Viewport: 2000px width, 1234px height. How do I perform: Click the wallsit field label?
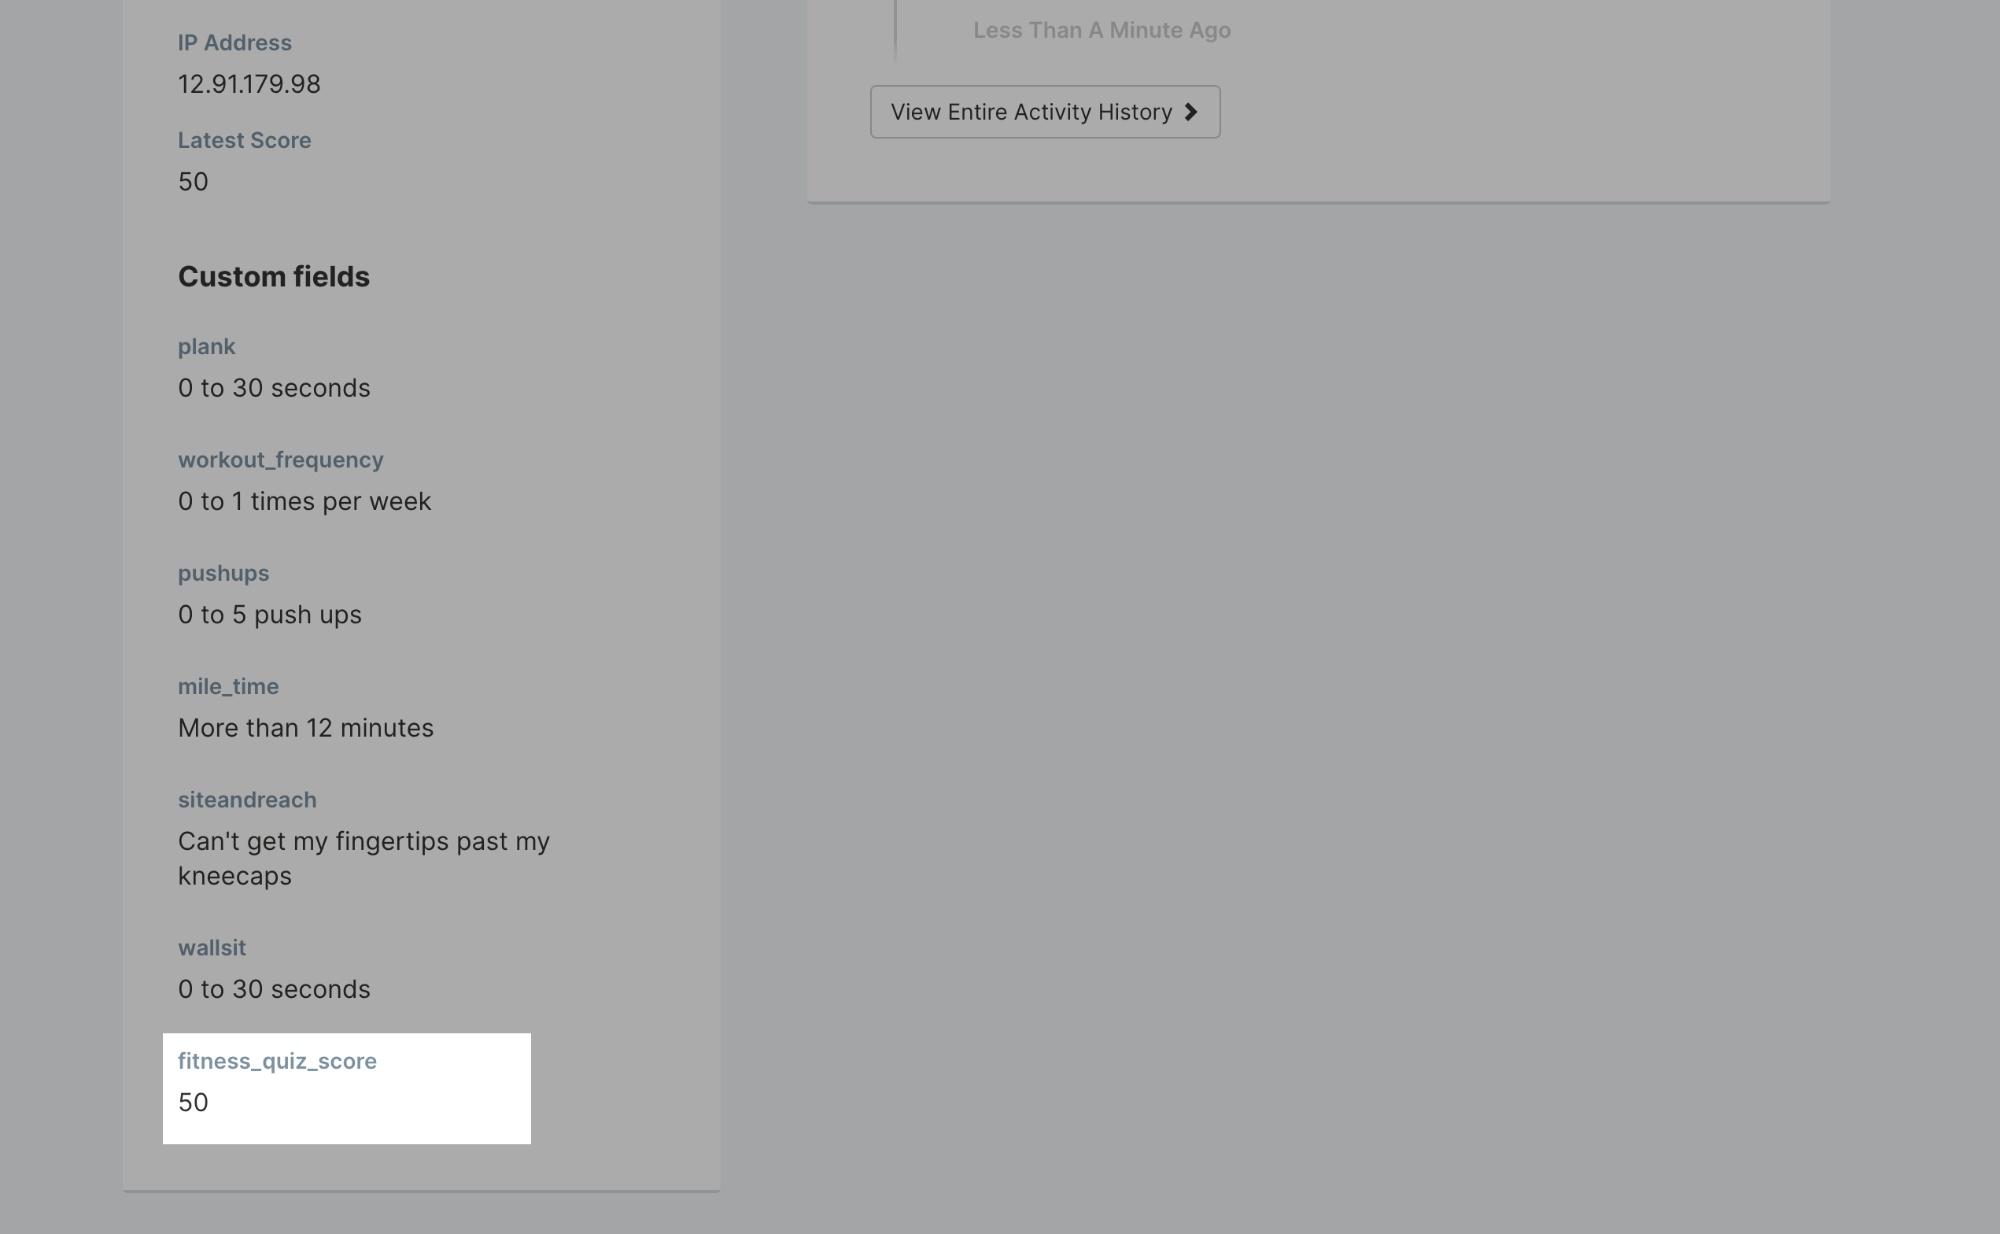coord(212,948)
